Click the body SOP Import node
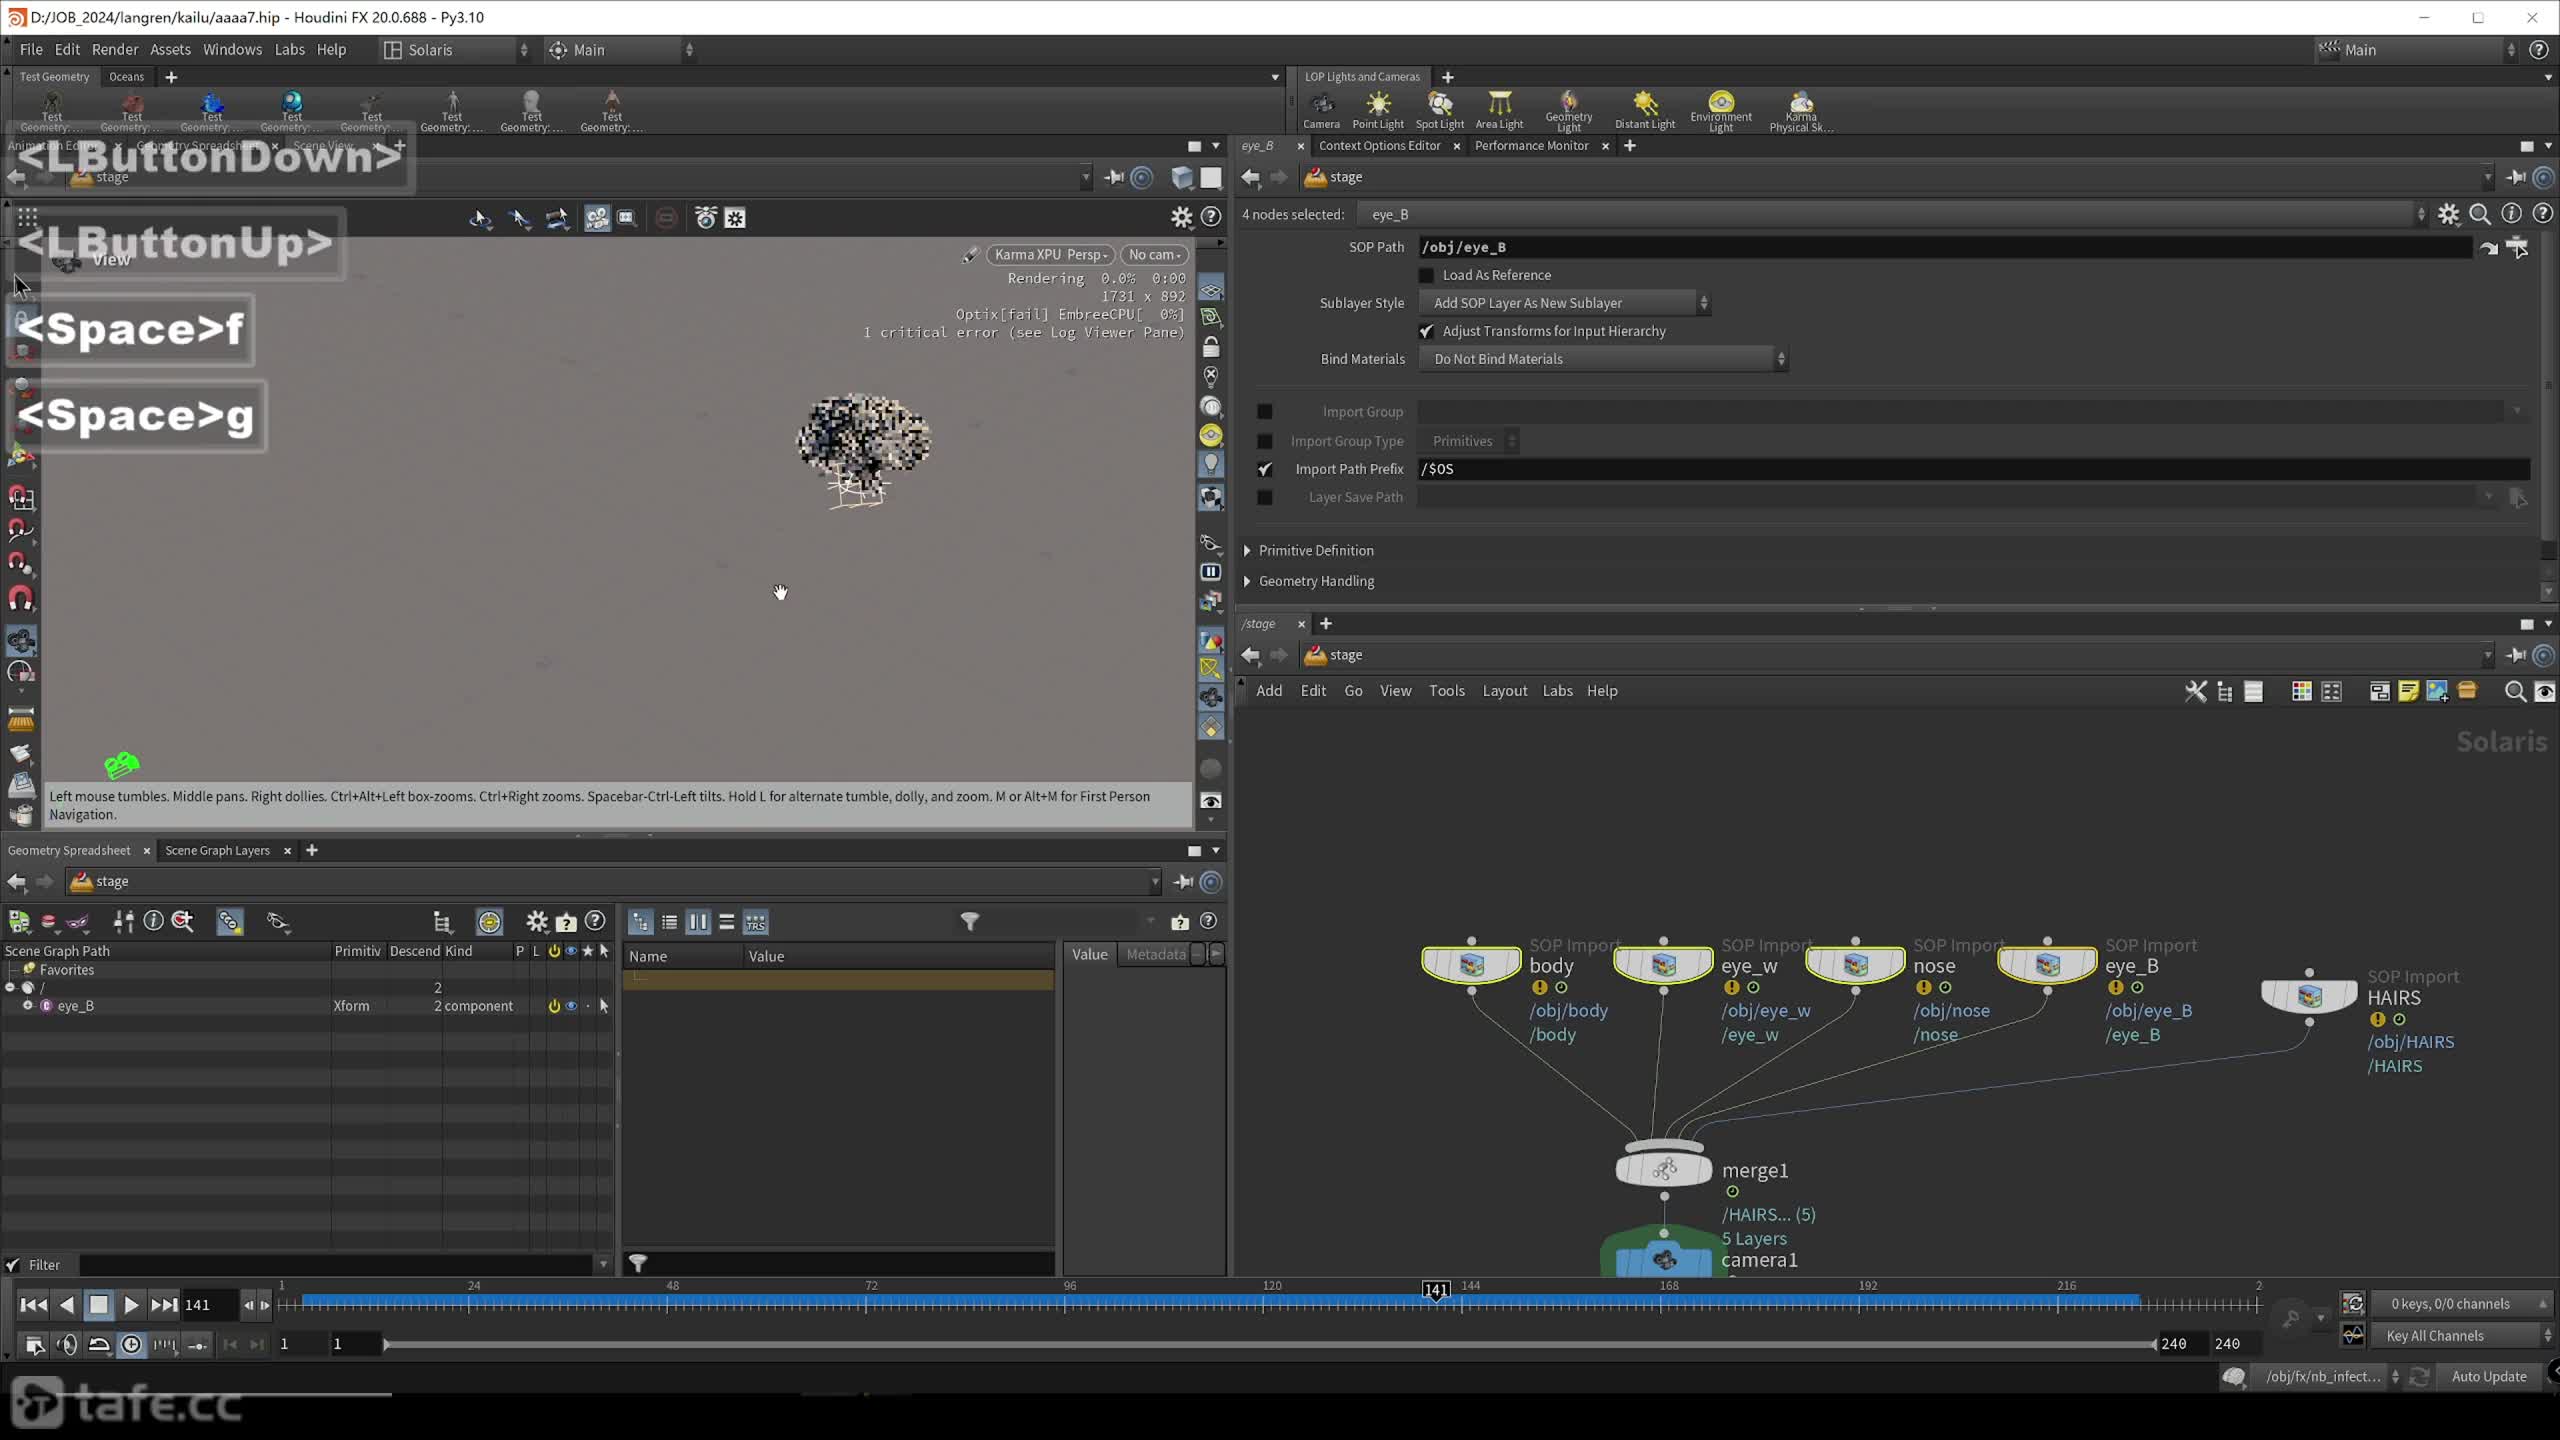This screenshot has width=2560, height=1440. pos(1471,965)
